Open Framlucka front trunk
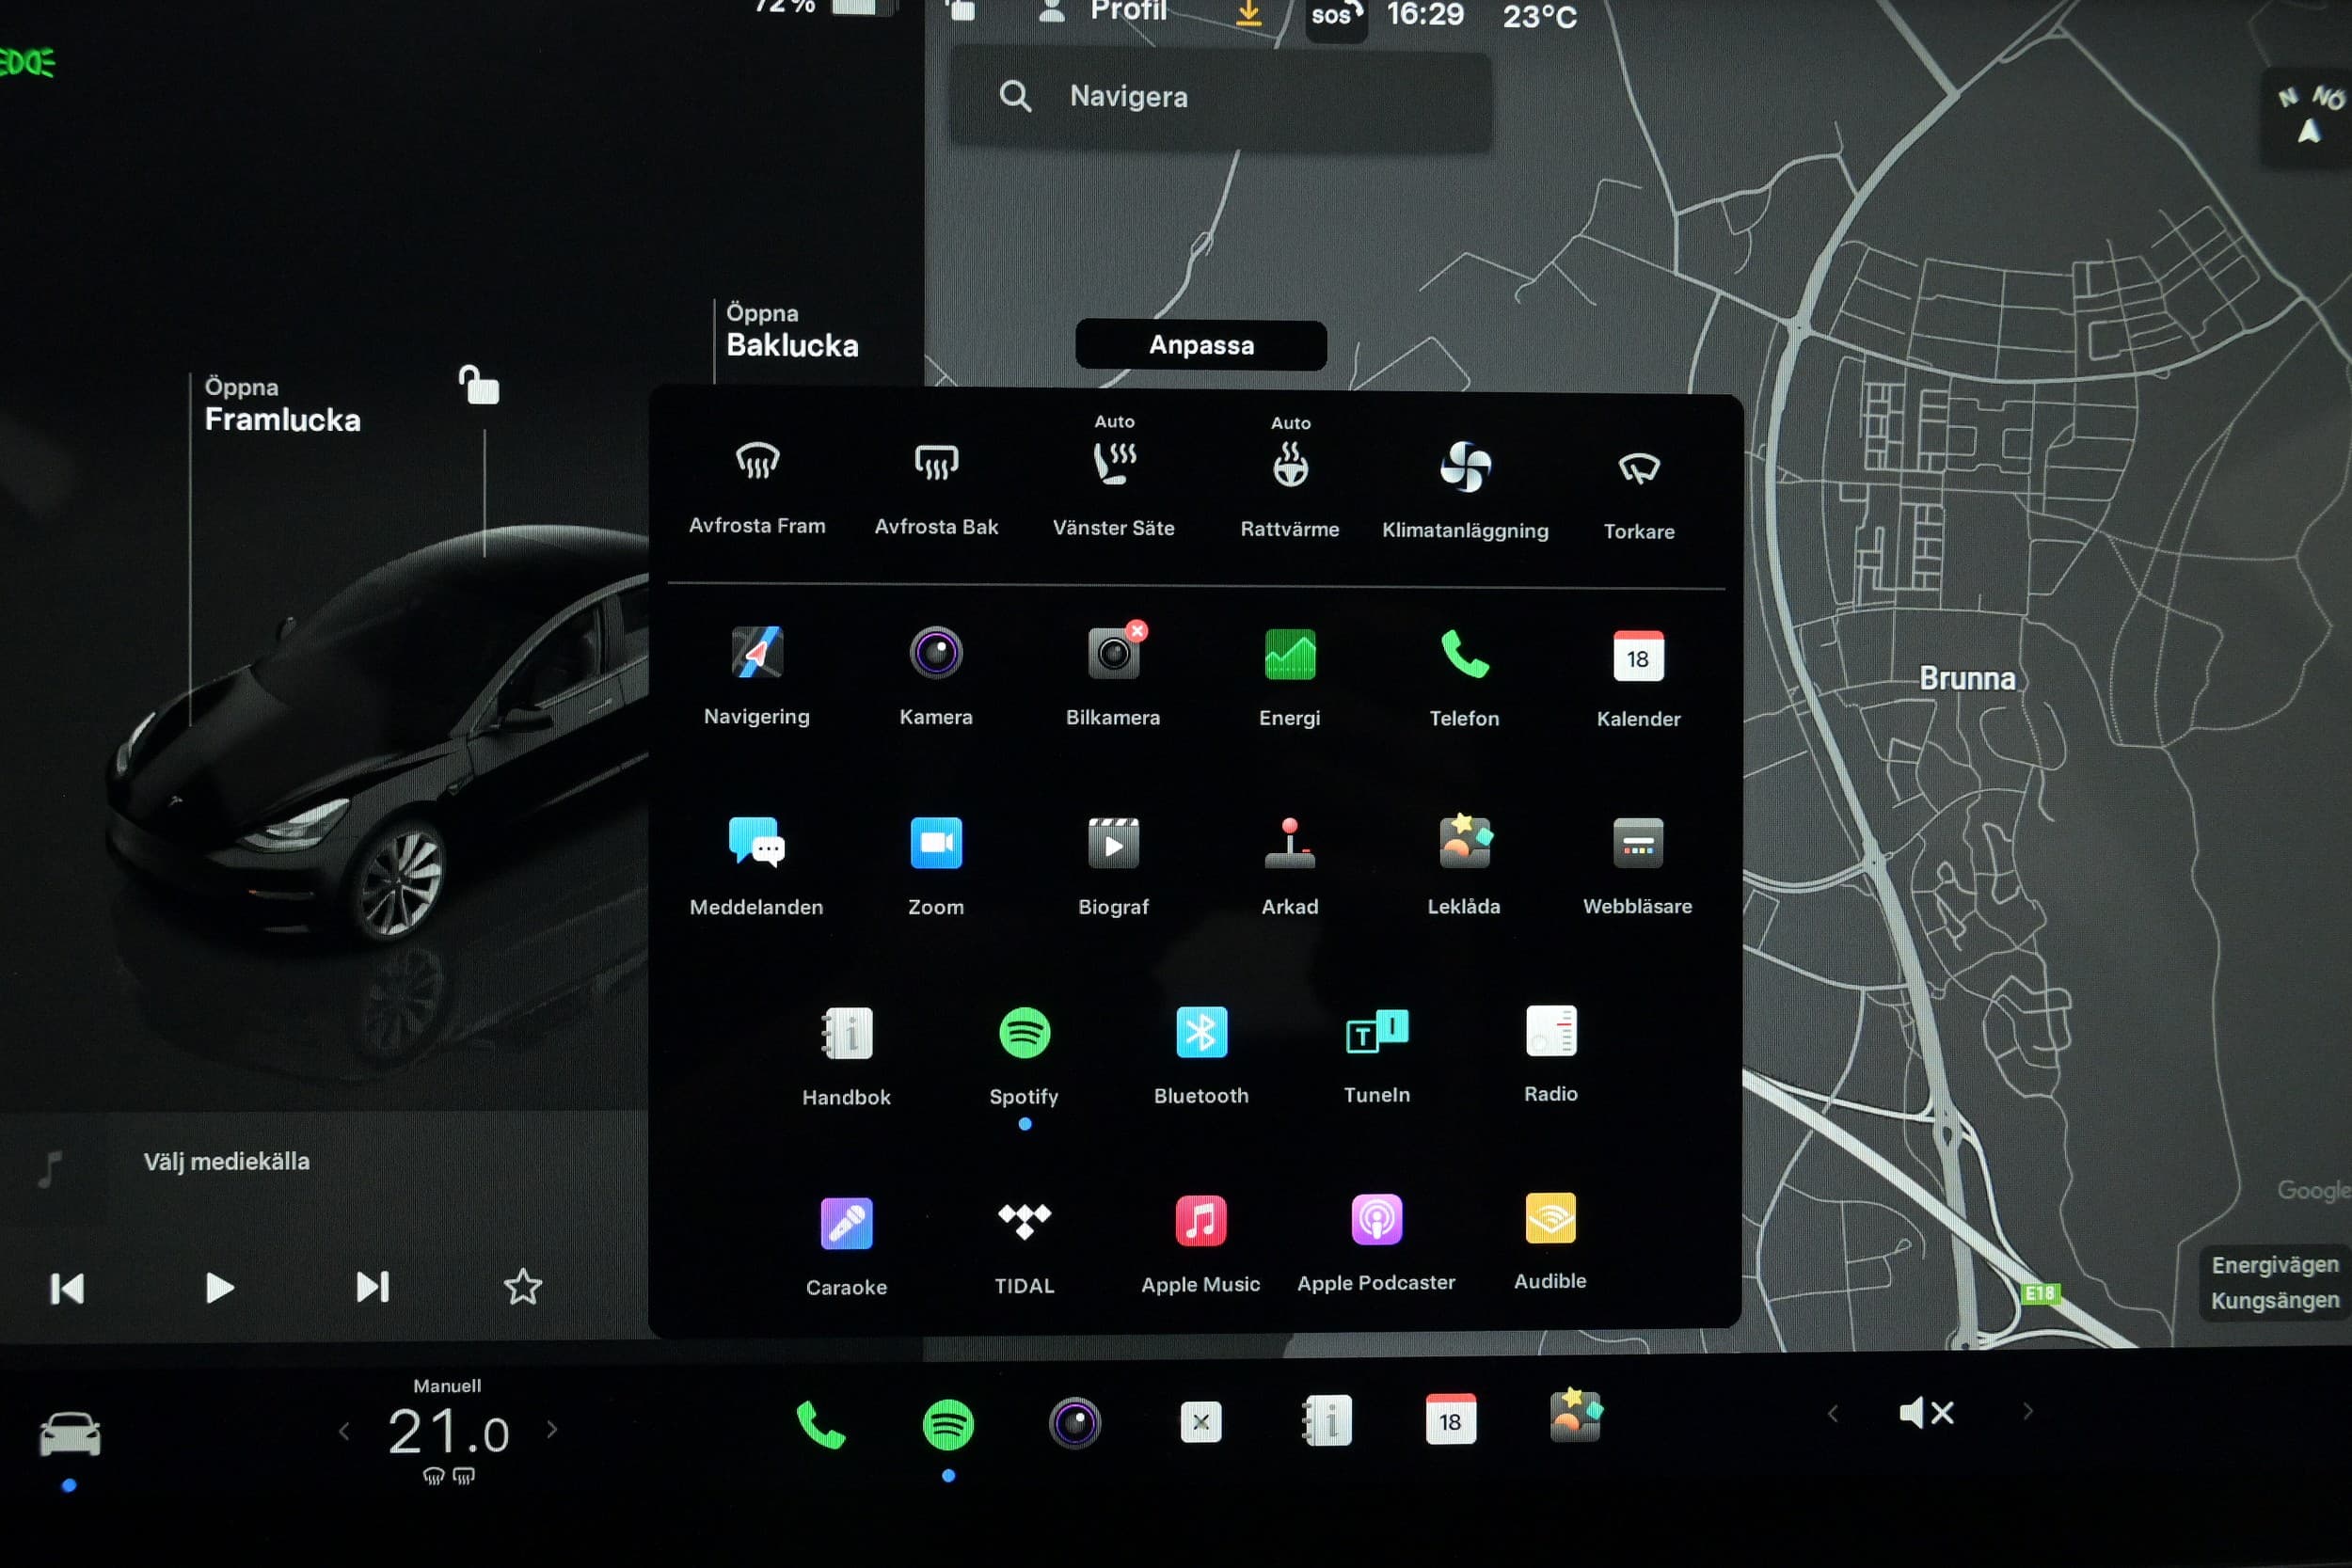The image size is (2352, 1568). pyautogui.click(x=282, y=405)
